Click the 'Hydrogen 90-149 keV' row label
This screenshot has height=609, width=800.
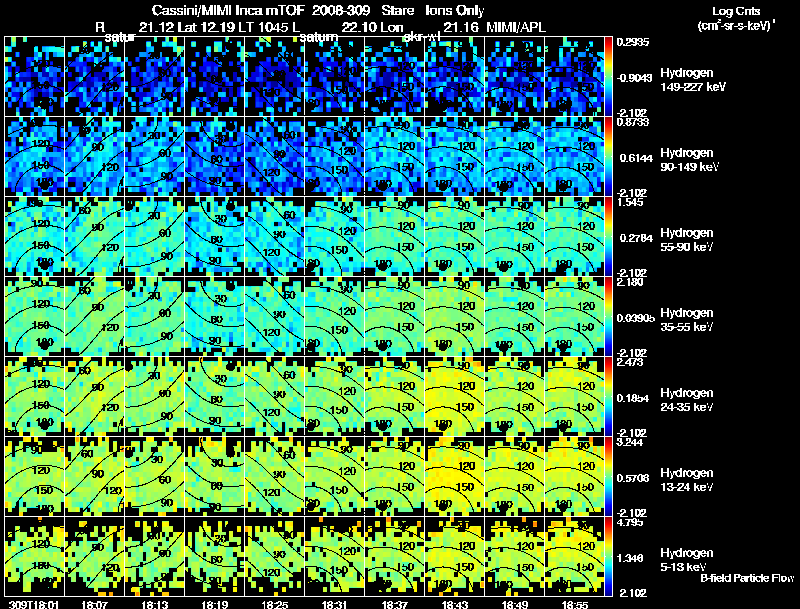click(689, 160)
